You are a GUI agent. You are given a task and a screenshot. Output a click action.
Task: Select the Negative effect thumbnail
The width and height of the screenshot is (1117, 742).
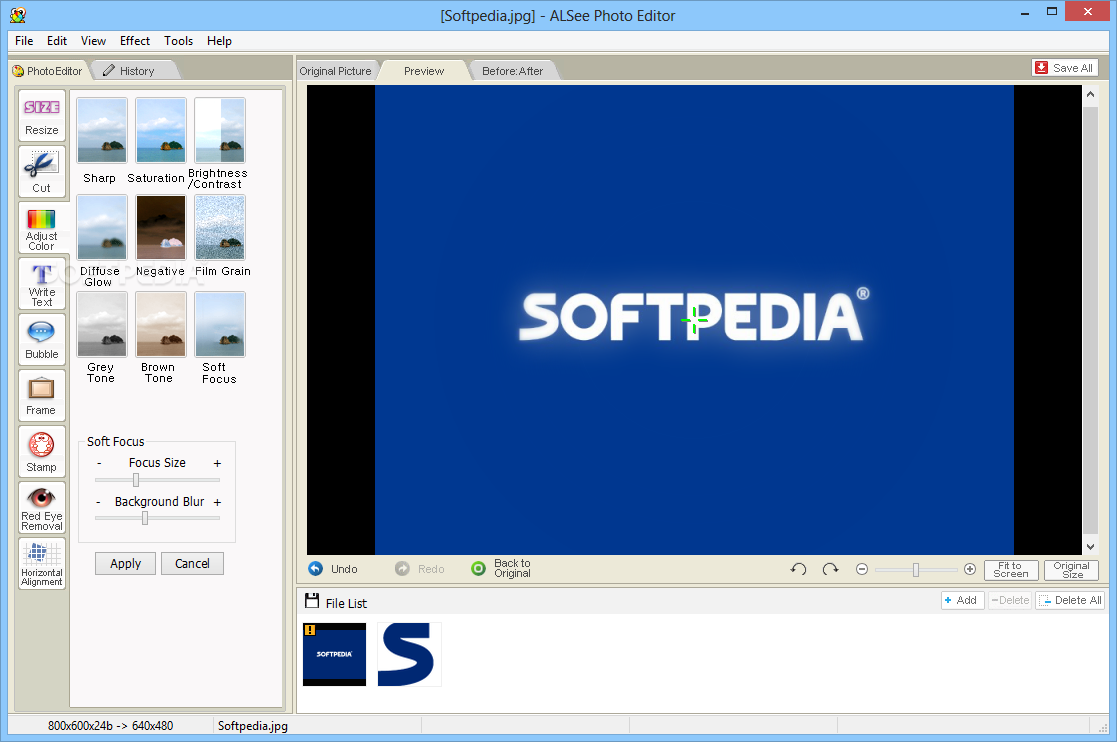coord(160,227)
